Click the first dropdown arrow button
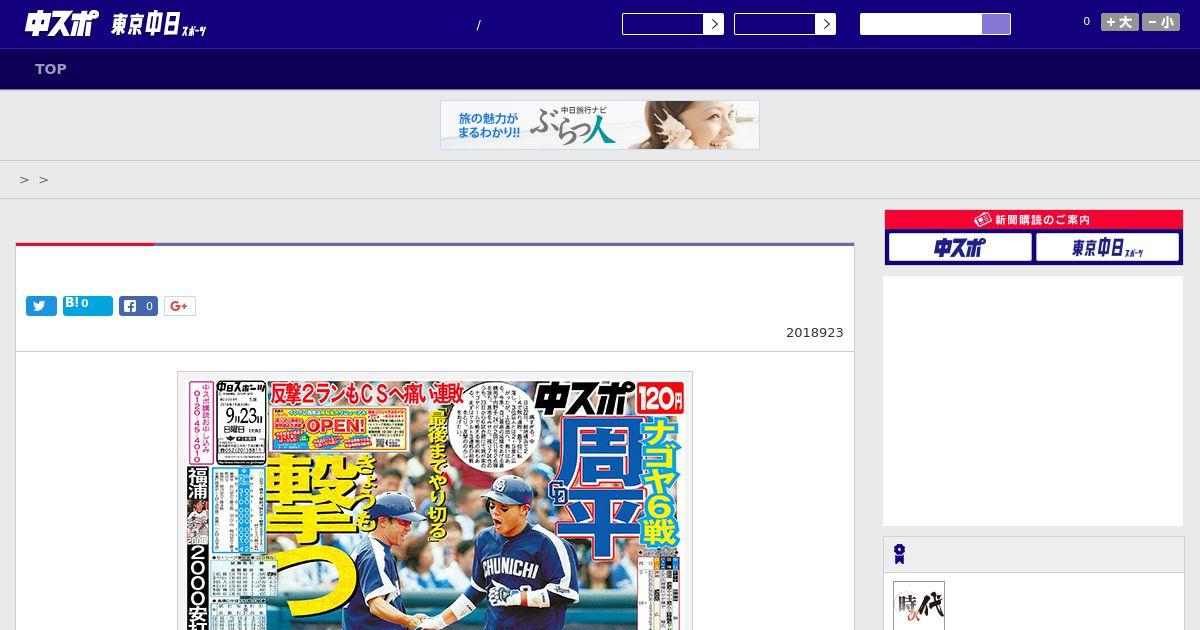The width and height of the screenshot is (1200, 630). (x=713, y=24)
